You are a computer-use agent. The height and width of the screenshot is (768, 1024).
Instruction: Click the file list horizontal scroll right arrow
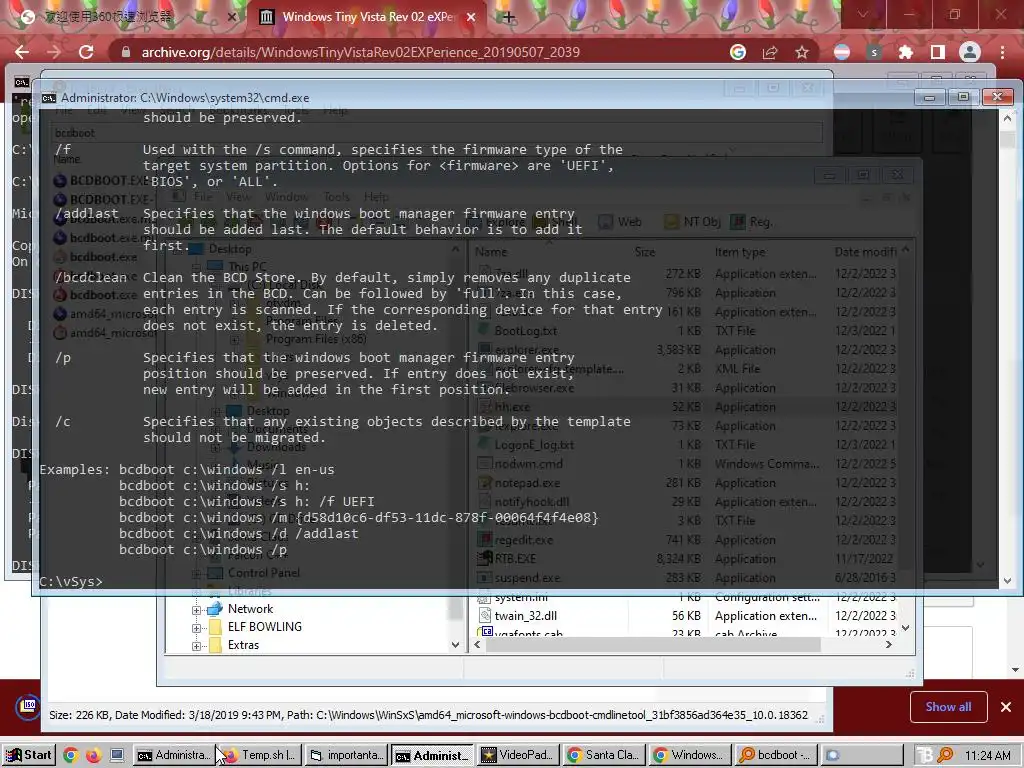[x=888, y=645]
